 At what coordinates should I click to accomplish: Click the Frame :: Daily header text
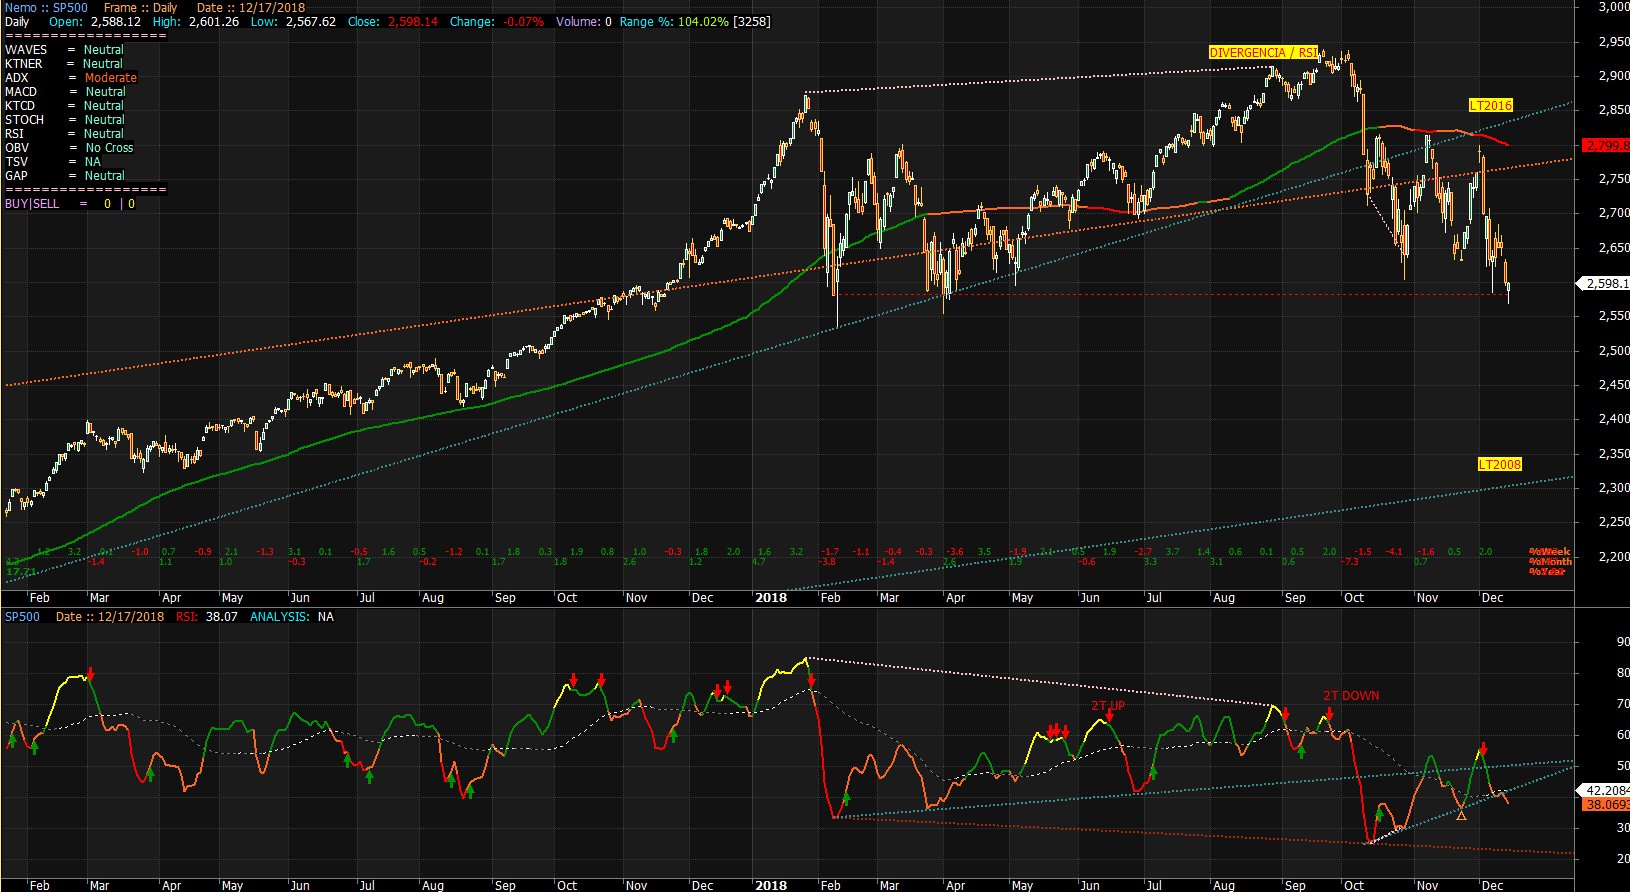coord(141,7)
